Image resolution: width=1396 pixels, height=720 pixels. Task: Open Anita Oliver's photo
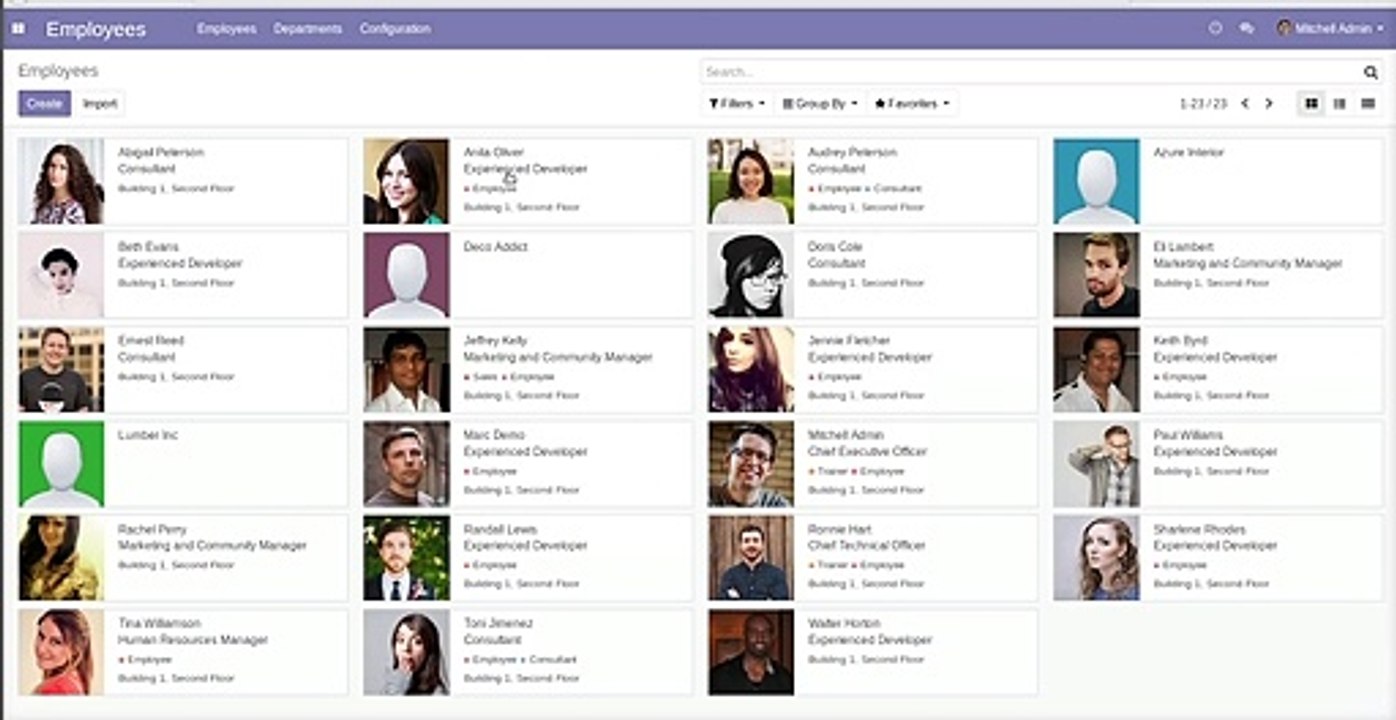click(x=406, y=181)
